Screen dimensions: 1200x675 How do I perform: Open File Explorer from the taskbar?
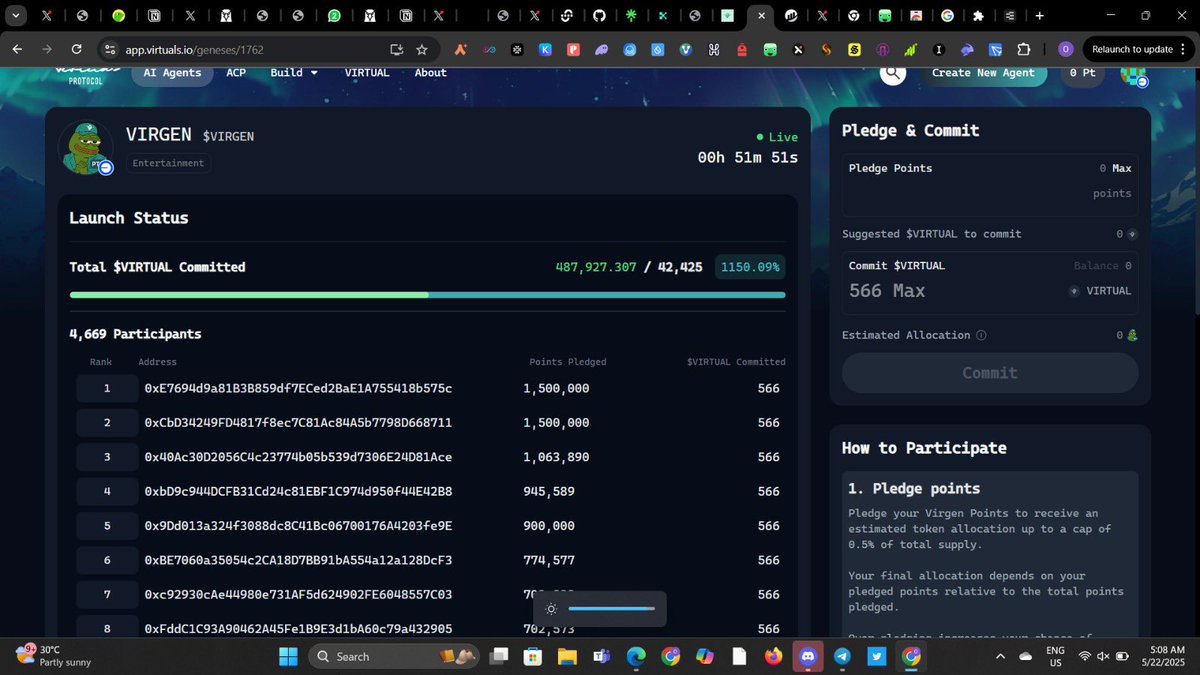[567, 656]
